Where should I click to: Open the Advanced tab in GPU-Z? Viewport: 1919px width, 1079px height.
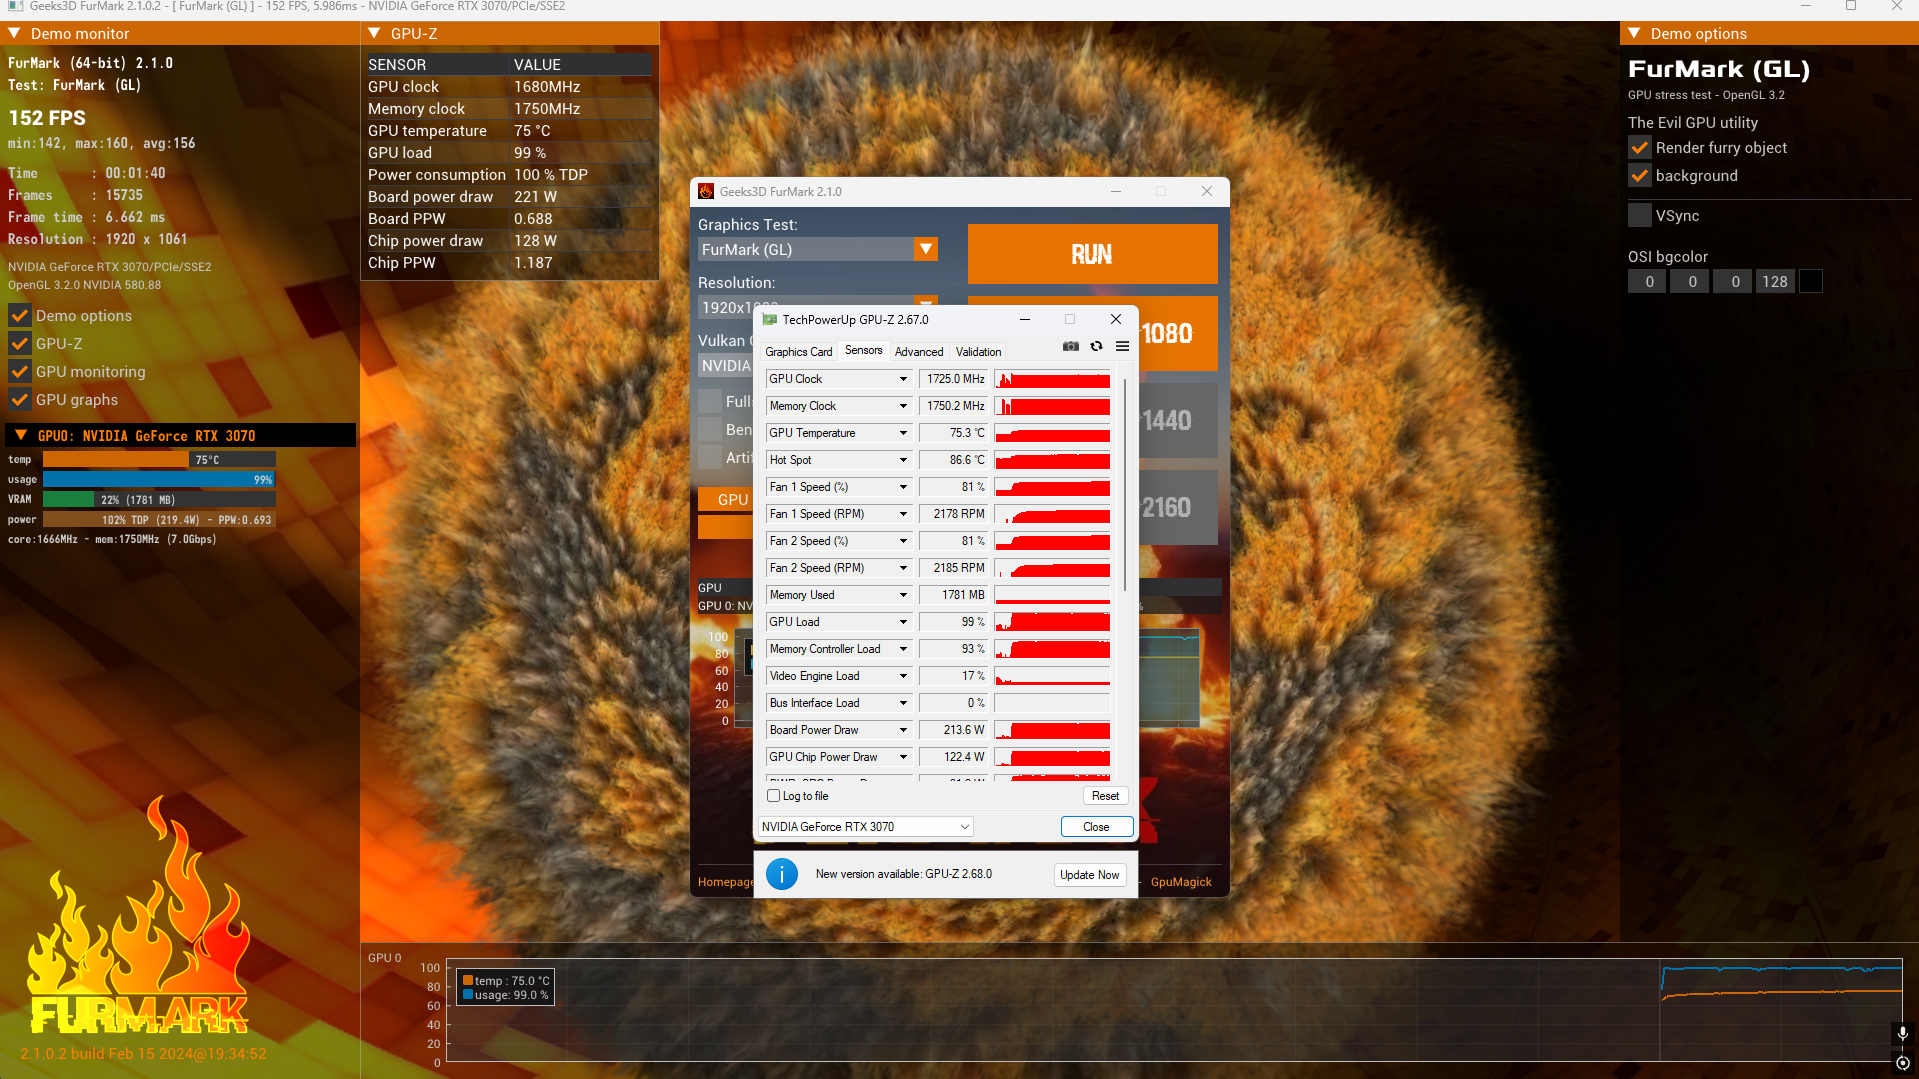point(919,352)
